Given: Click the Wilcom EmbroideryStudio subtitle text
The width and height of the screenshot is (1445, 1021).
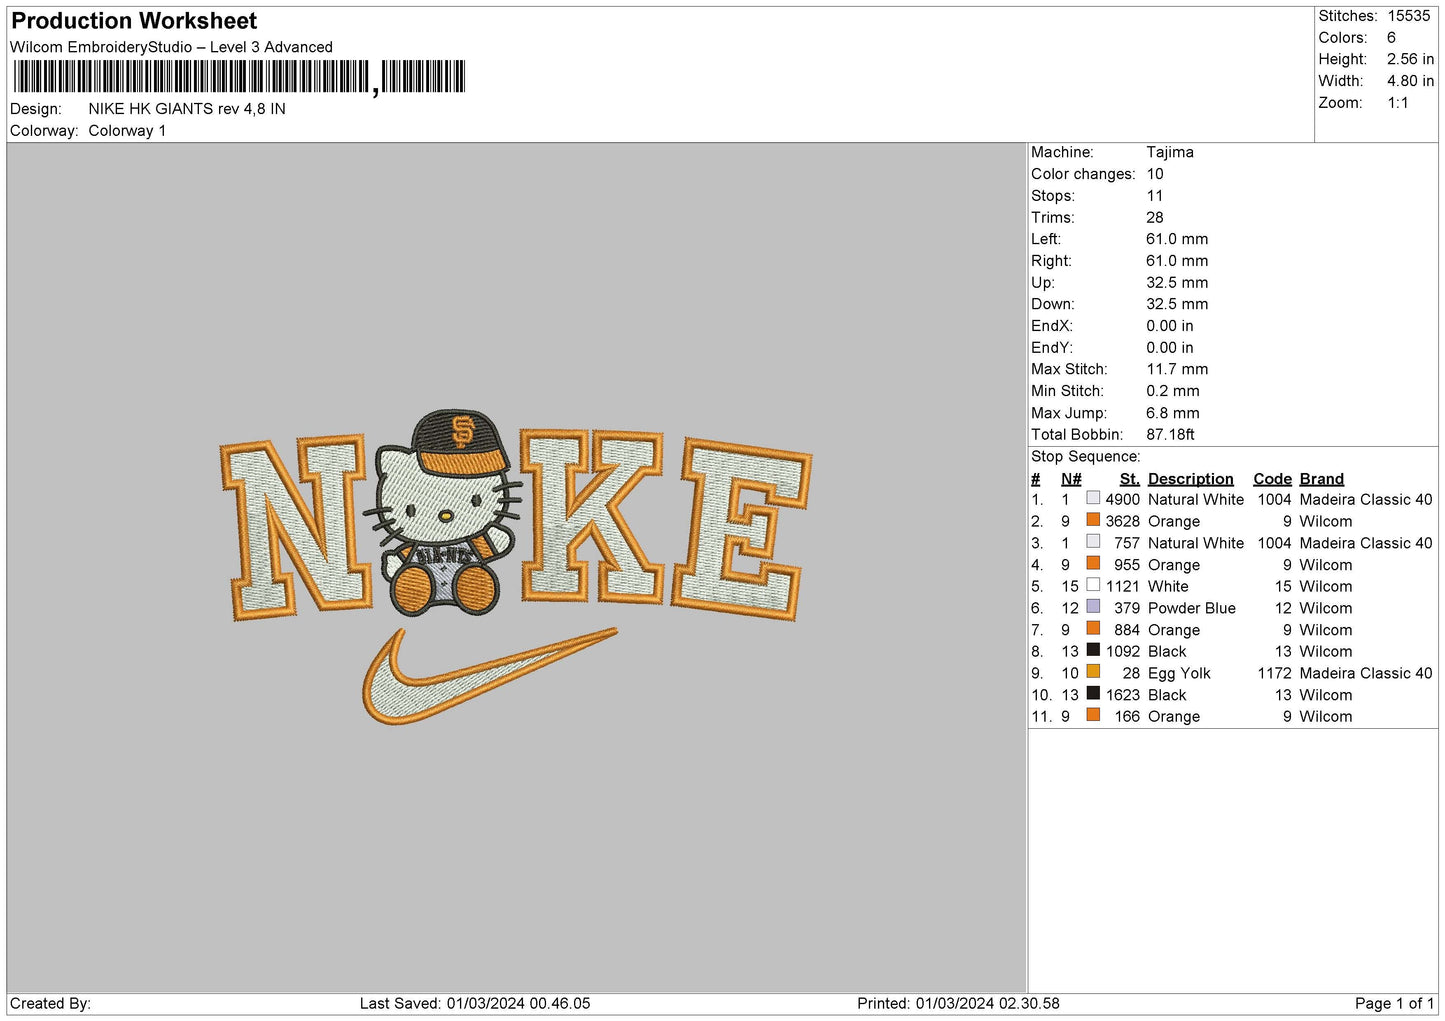Looking at the screenshot, I should tap(171, 47).
